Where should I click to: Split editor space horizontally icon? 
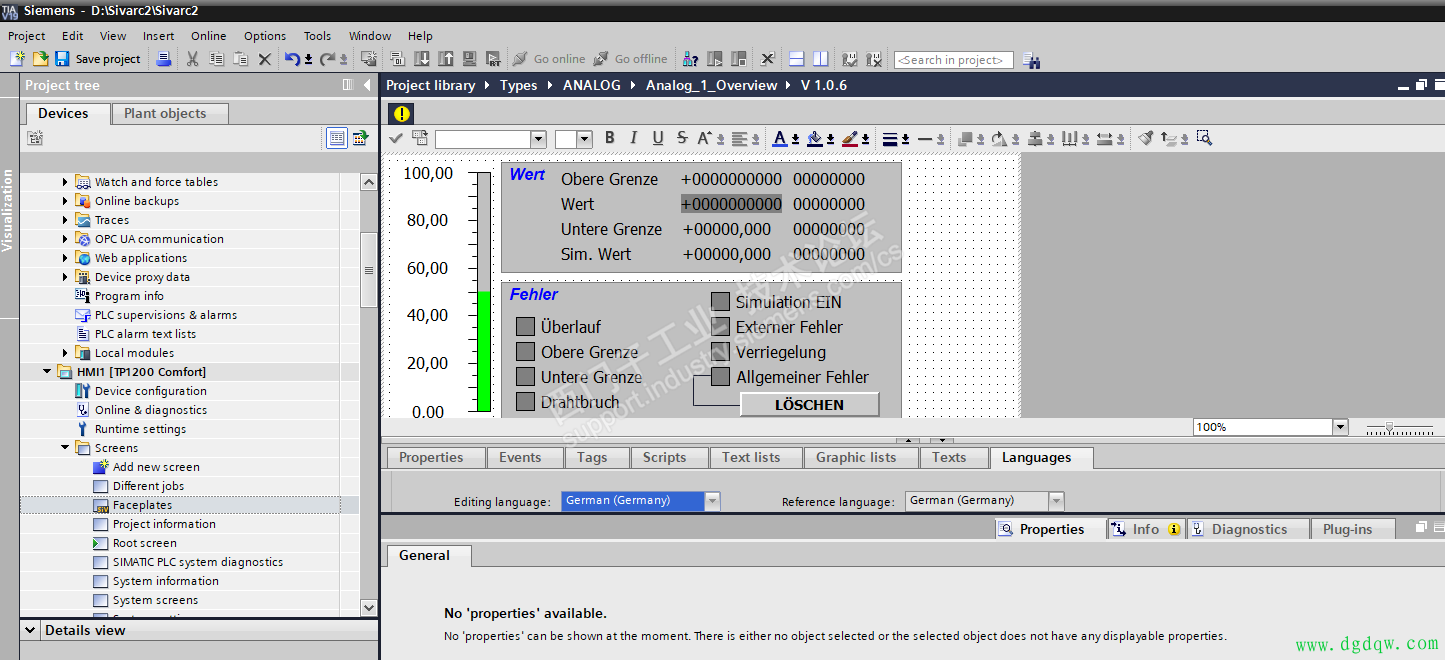797,59
